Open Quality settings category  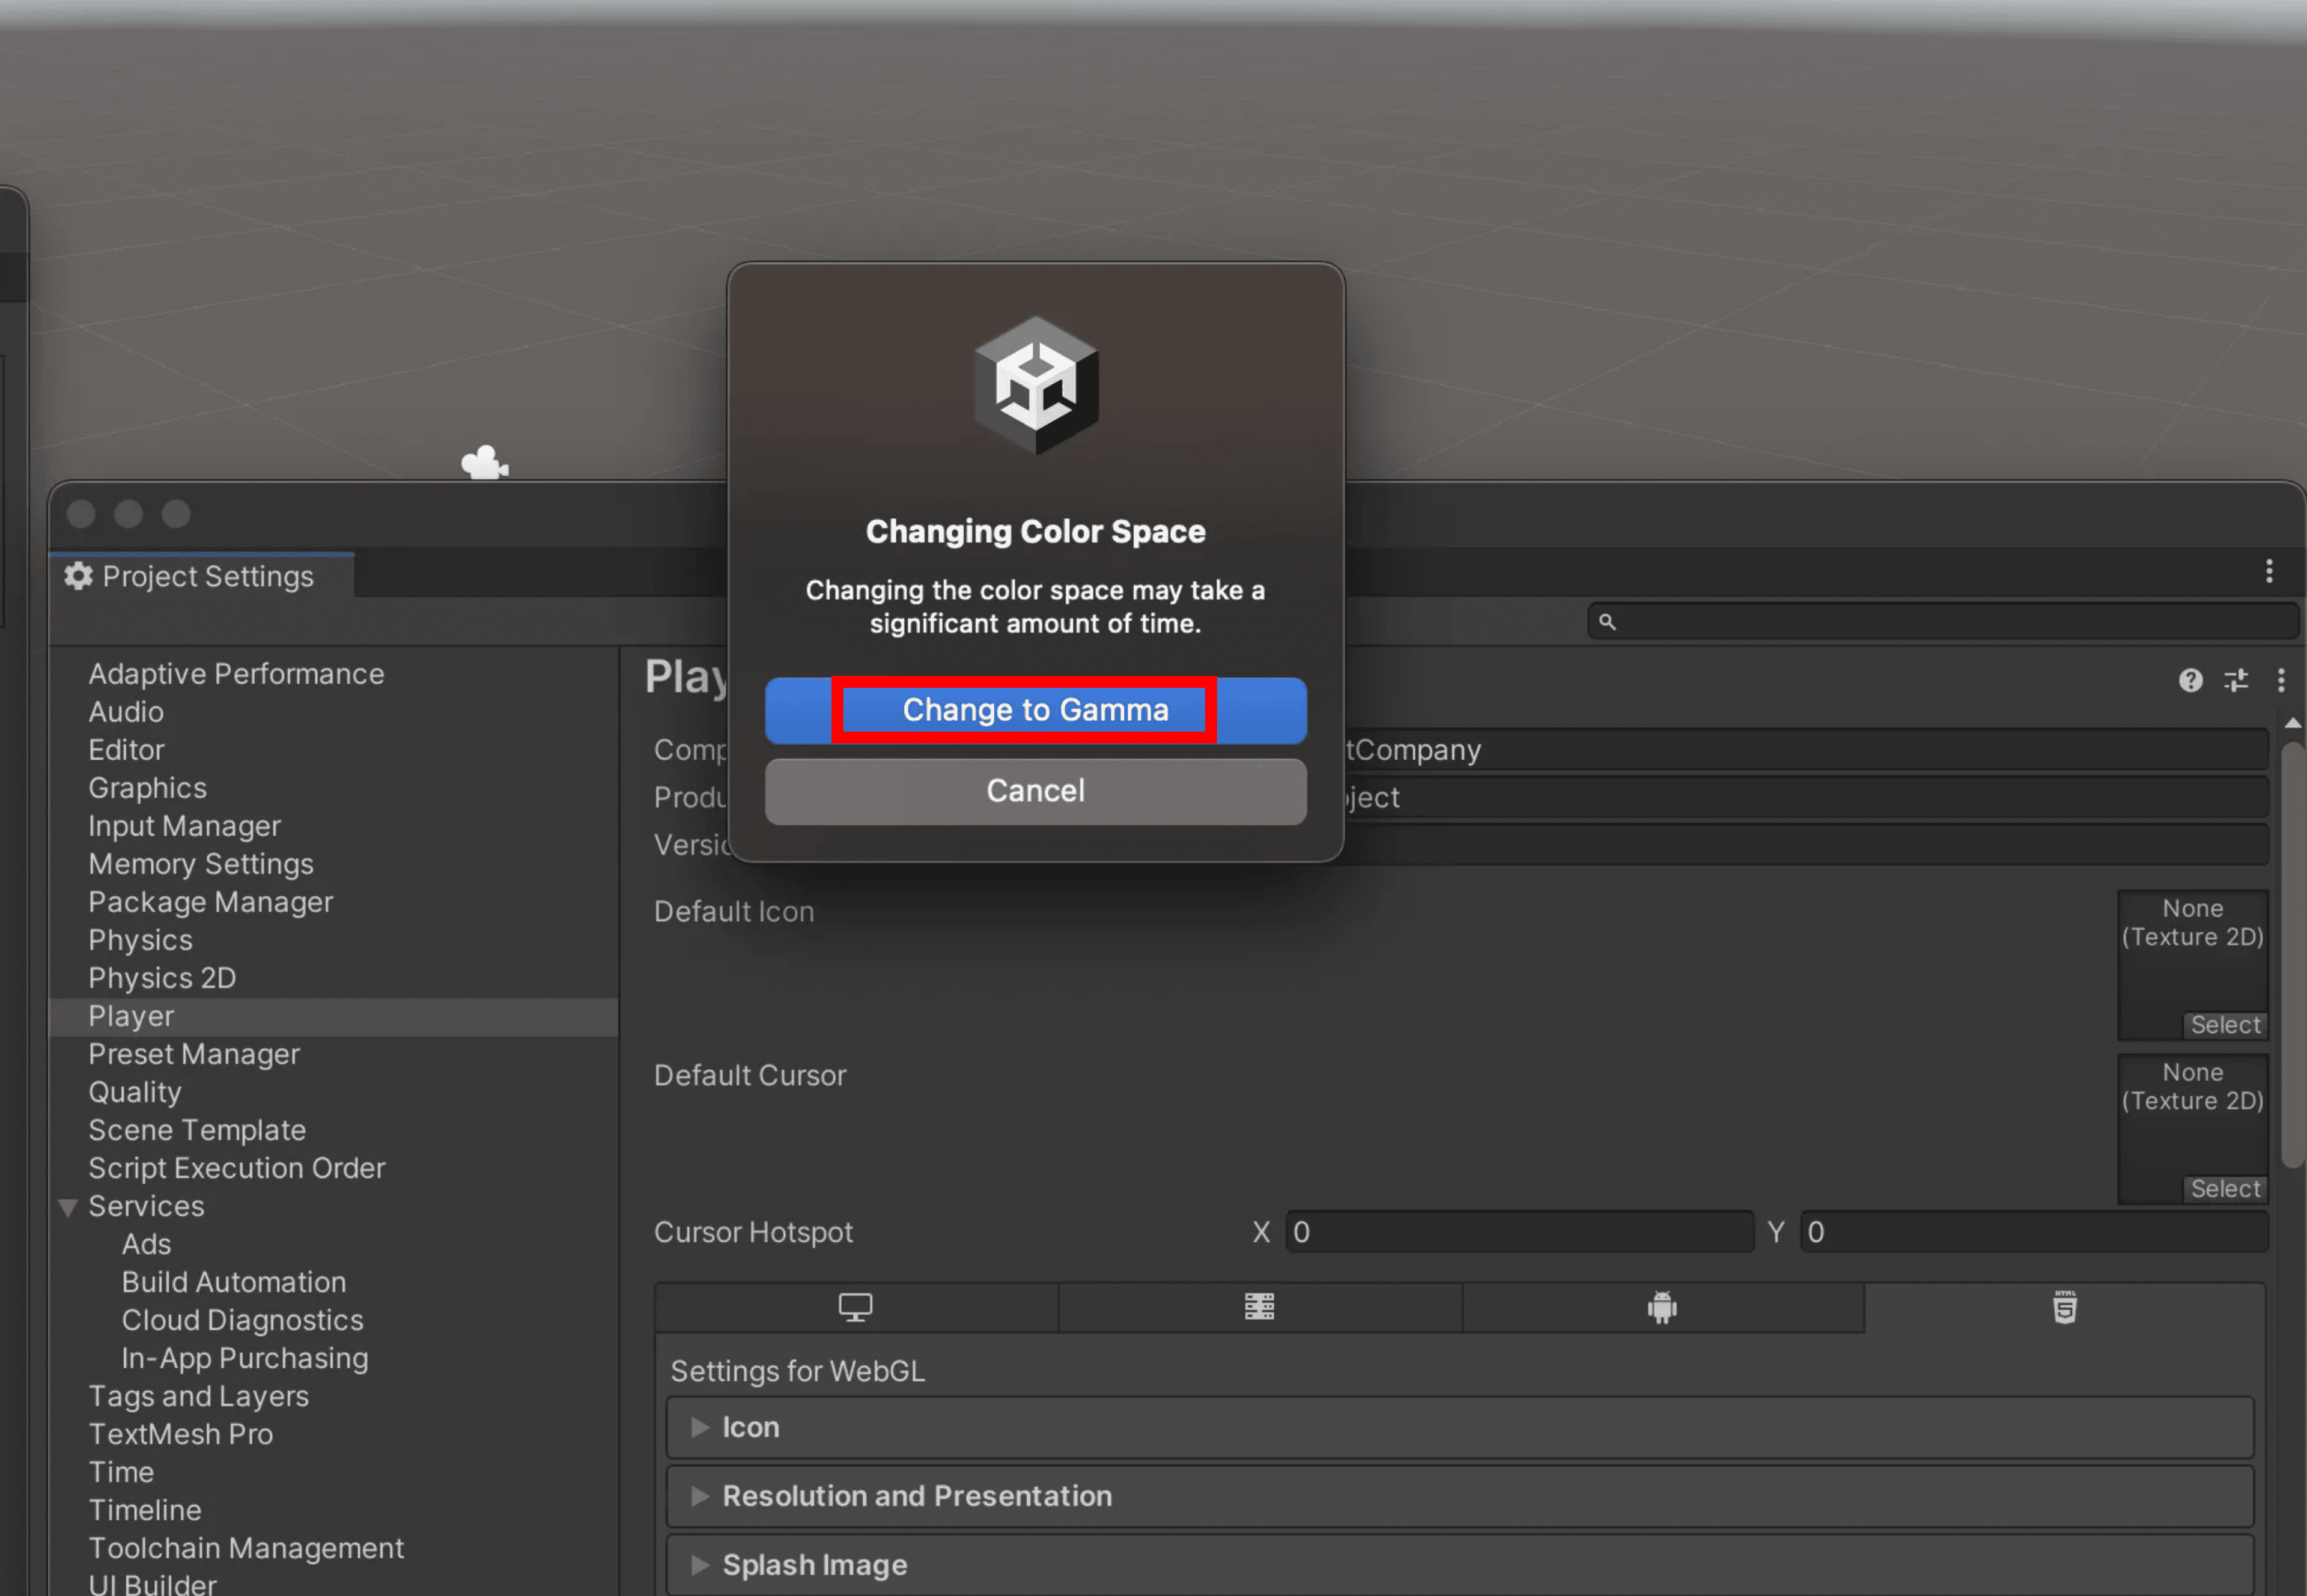coord(135,1092)
